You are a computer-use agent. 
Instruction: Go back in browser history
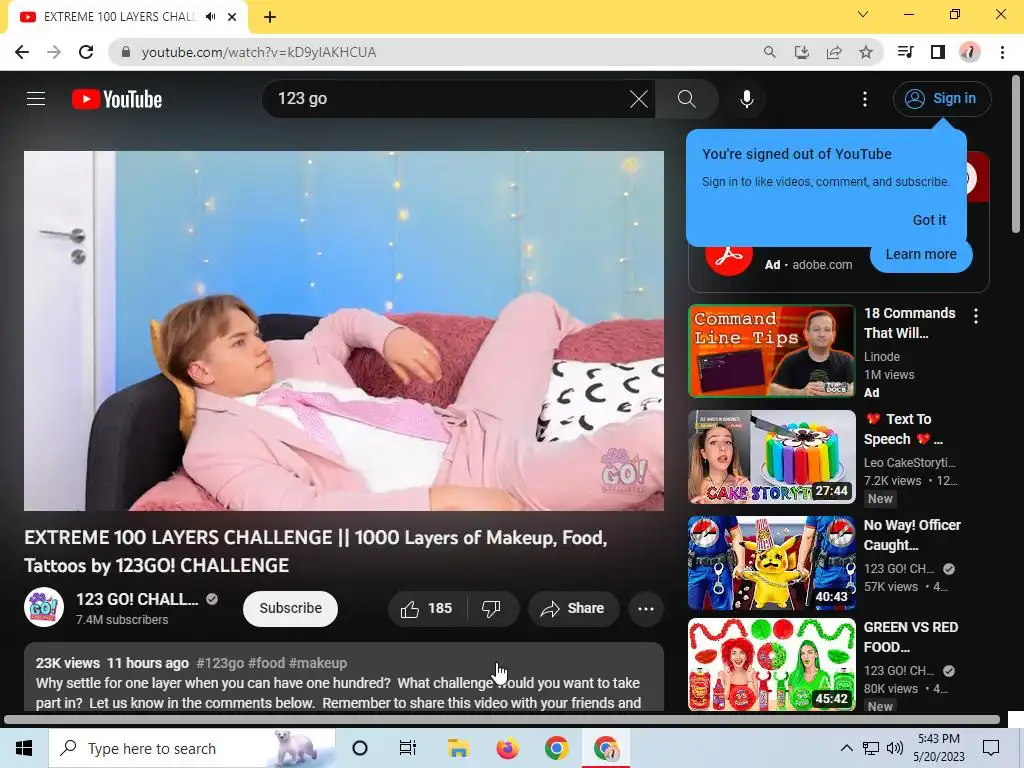click(x=22, y=52)
